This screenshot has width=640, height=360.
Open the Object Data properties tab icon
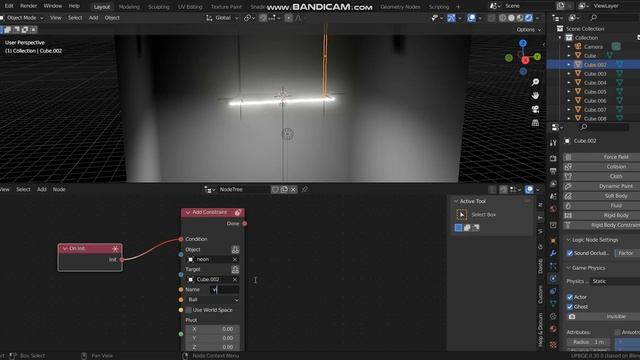click(553, 304)
